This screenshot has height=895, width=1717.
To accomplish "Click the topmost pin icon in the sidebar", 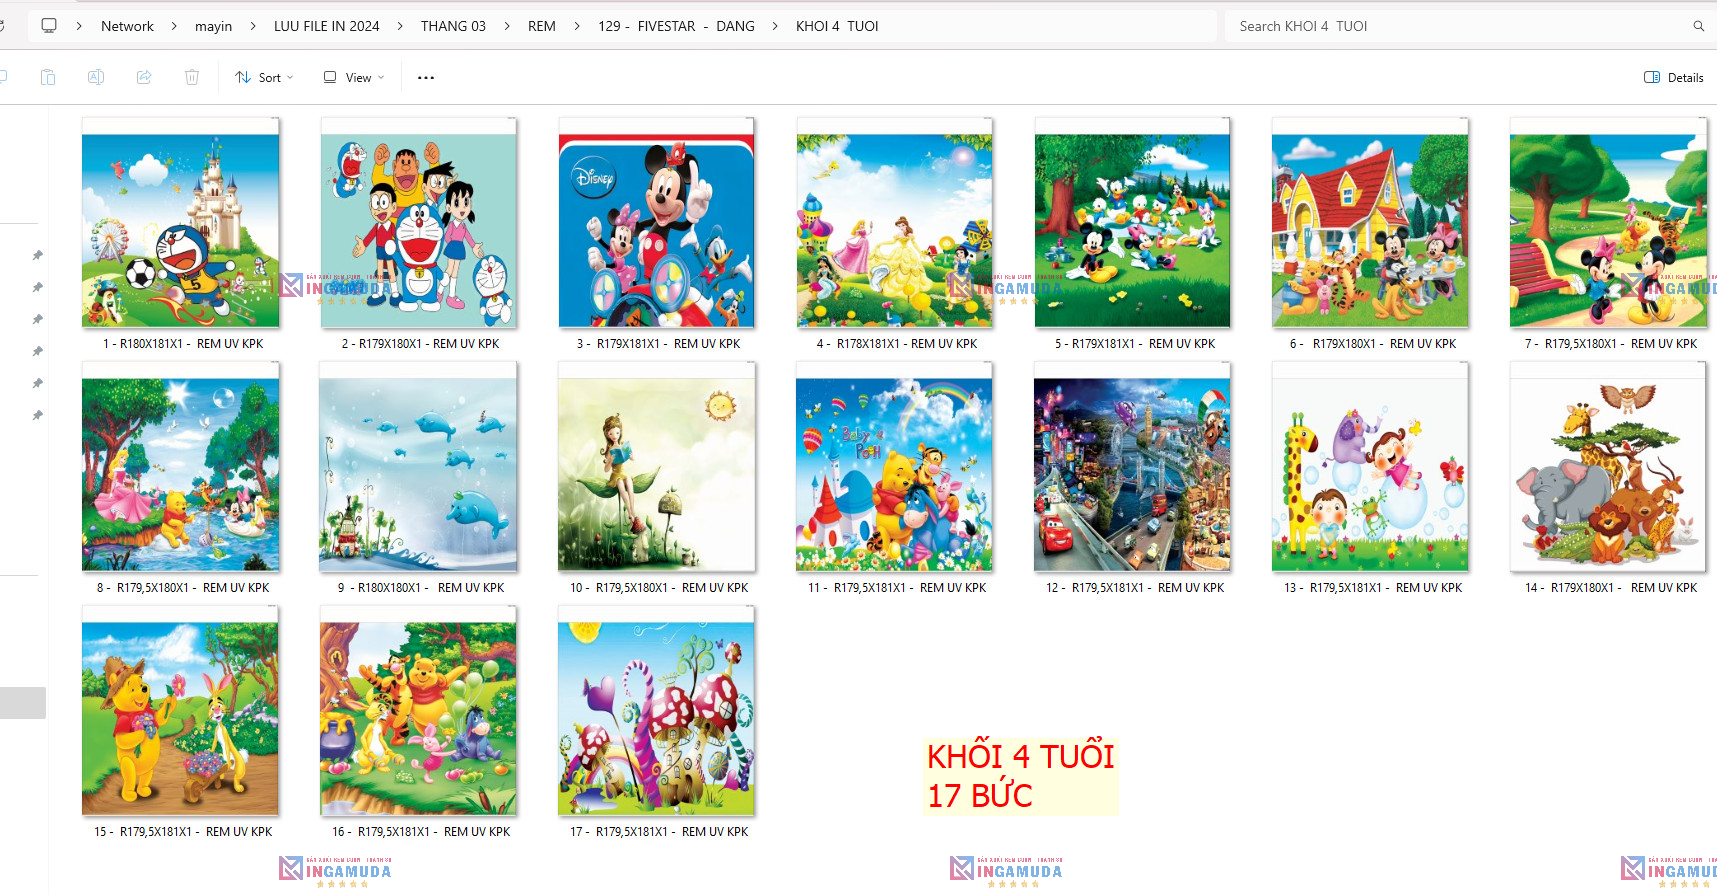I will click(x=38, y=256).
